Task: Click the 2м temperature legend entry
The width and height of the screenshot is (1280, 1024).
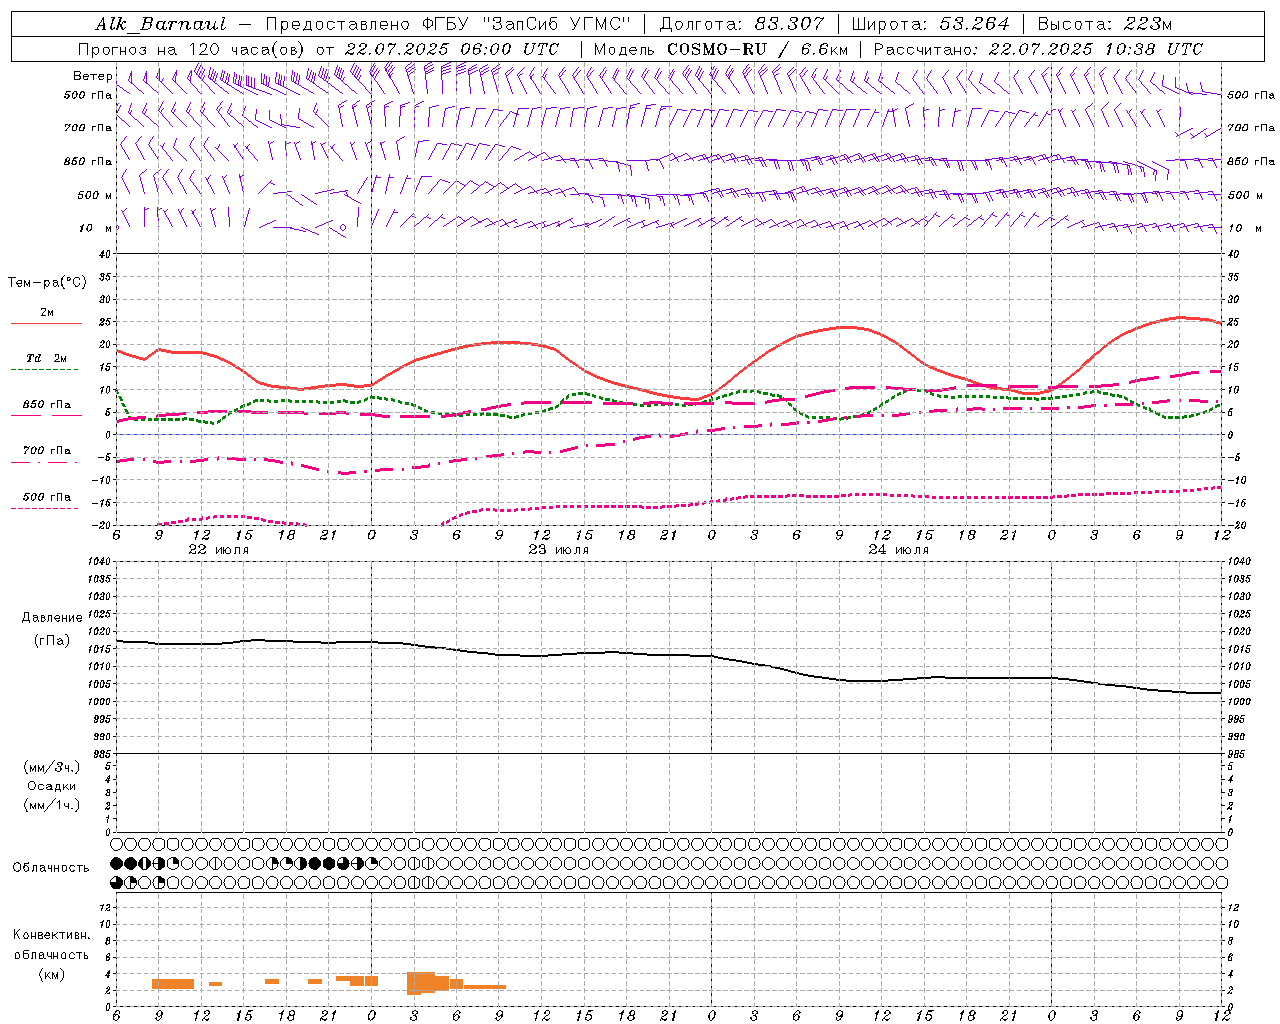Action: pyautogui.click(x=47, y=312)
